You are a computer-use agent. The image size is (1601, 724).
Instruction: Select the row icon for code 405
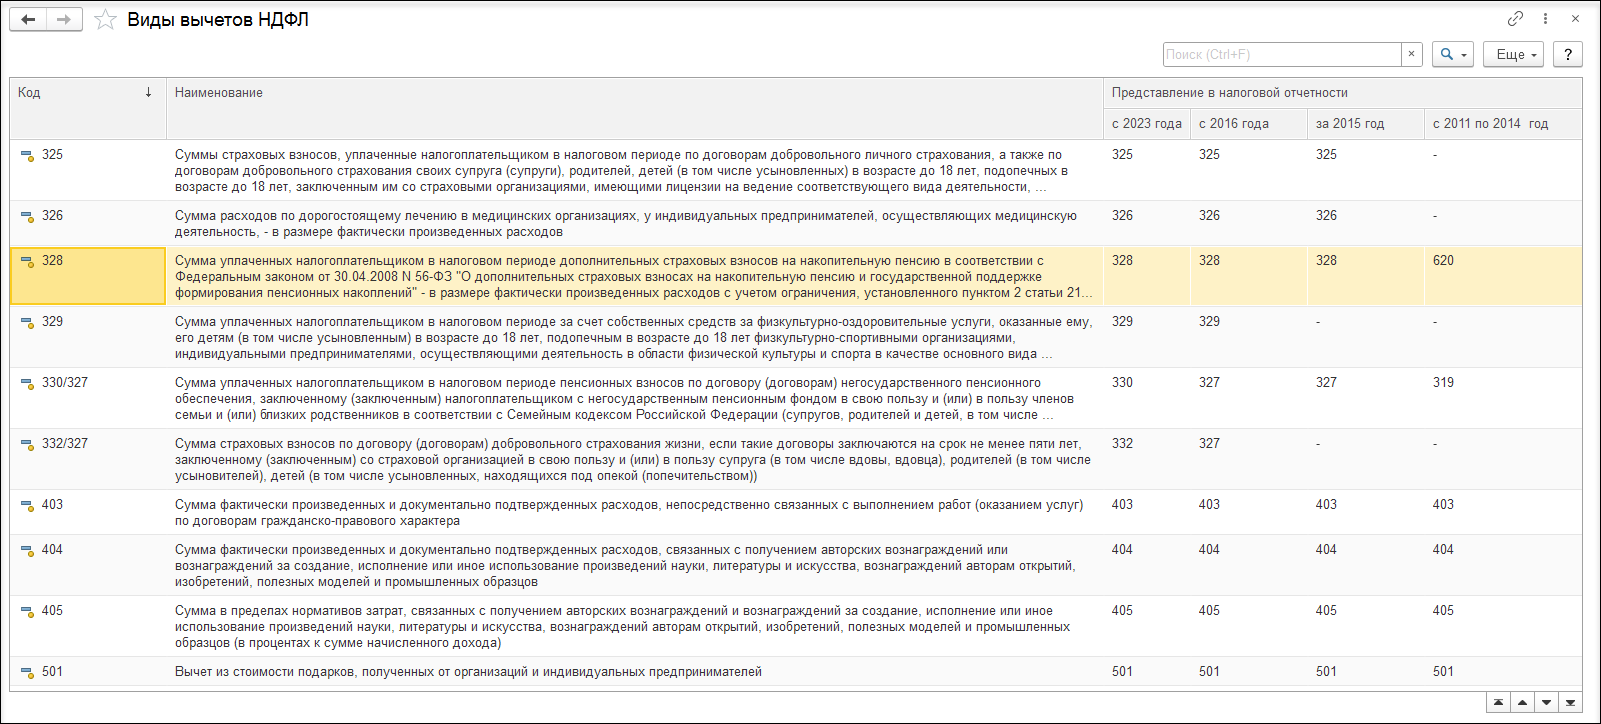pyautogui.click(x=28, y=612)
